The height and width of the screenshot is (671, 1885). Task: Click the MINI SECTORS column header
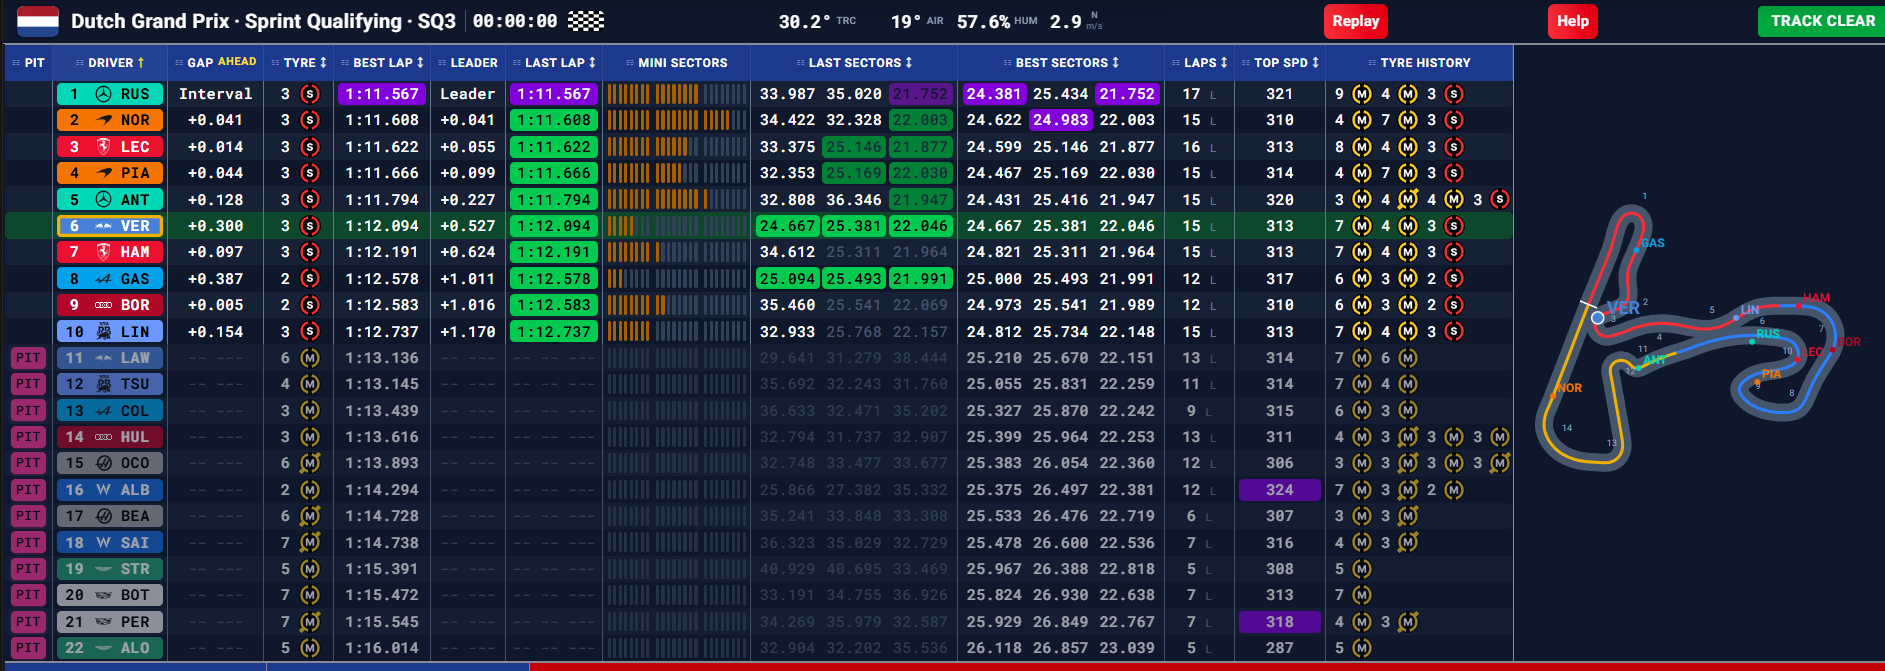pos(677,62)
